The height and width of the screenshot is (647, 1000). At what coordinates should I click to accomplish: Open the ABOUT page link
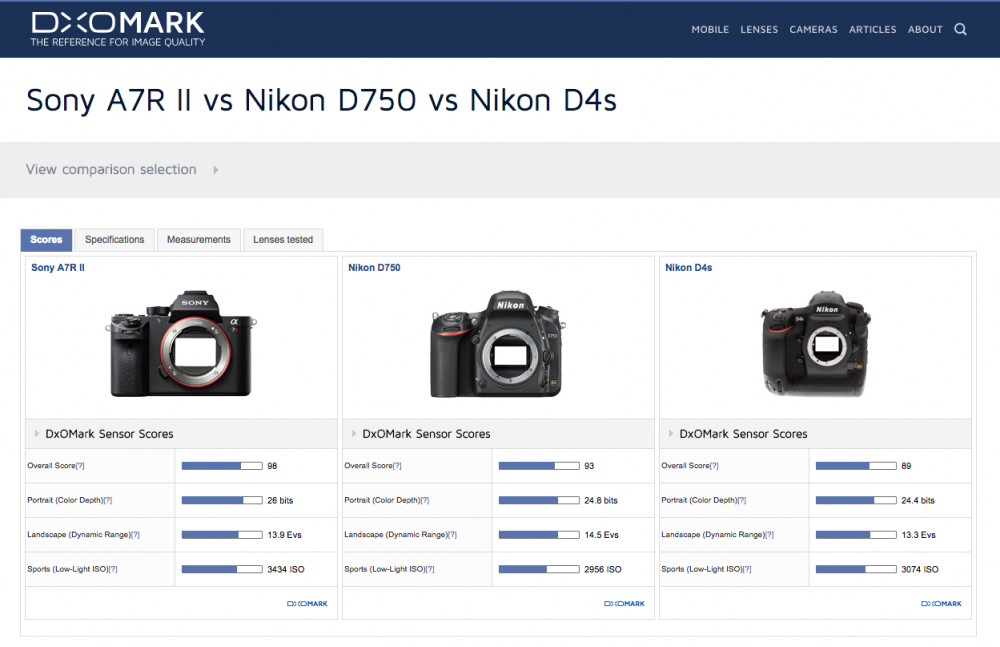click(x=925, y=29)
